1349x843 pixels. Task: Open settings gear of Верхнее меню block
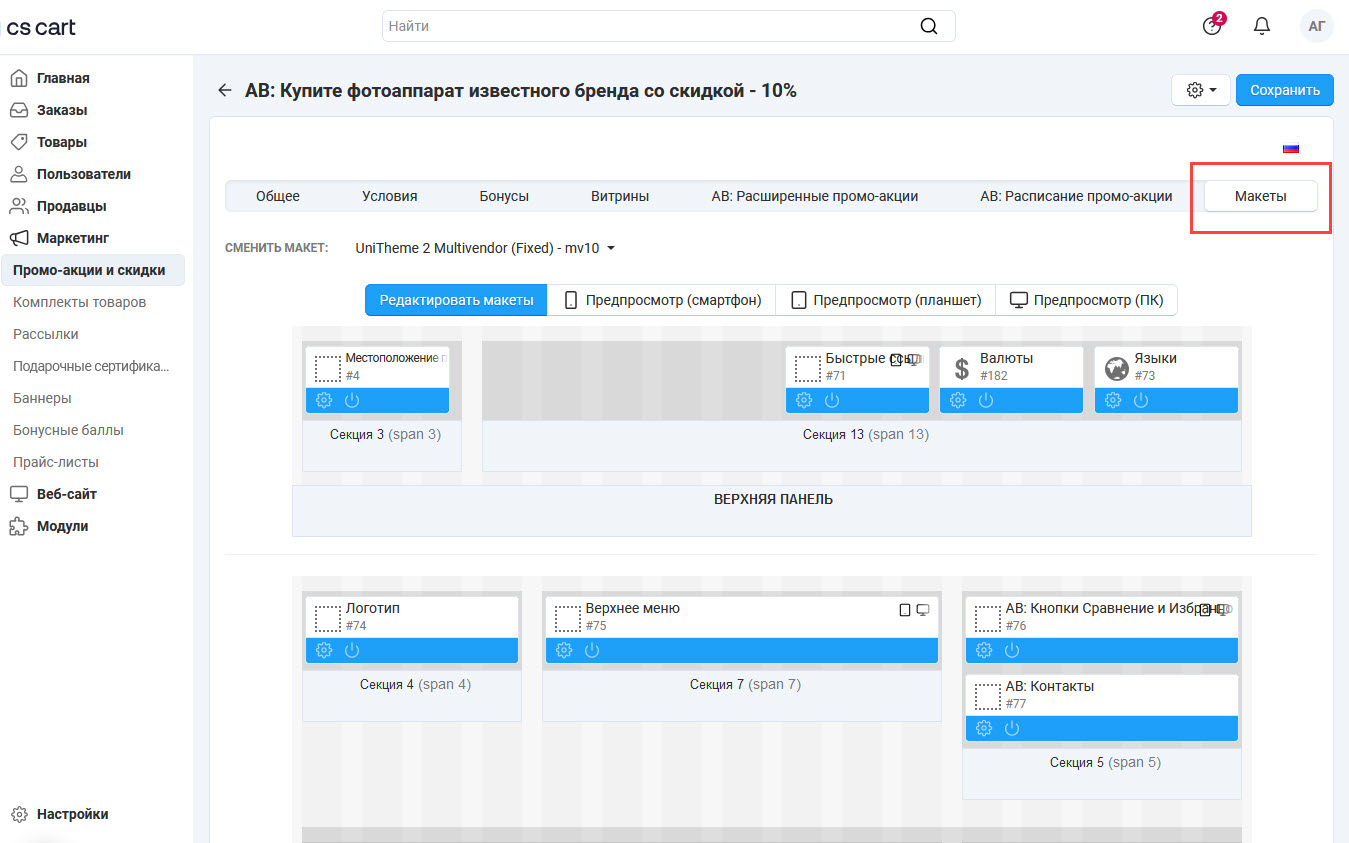coord(564,650)
